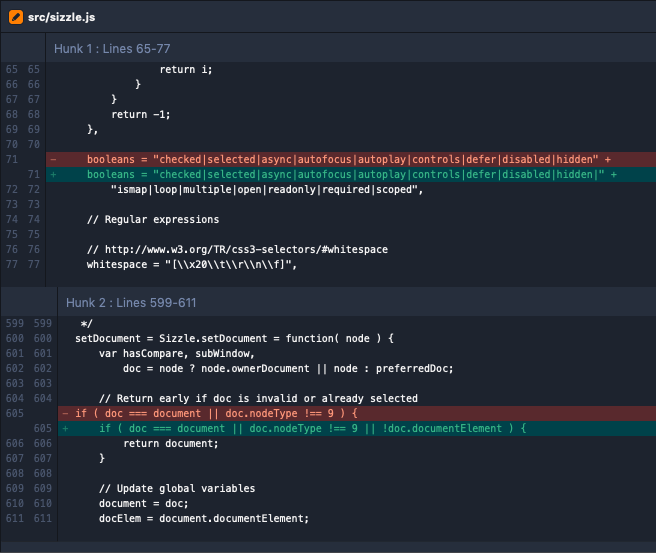656x553 pixels.
Task: Click the setDocument function declaration line
Action: tap(234, 338)
